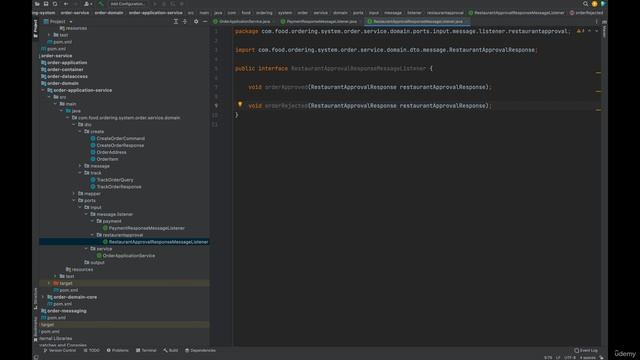
Task: Collapse the order-application-service module
Action: (43, 90)
